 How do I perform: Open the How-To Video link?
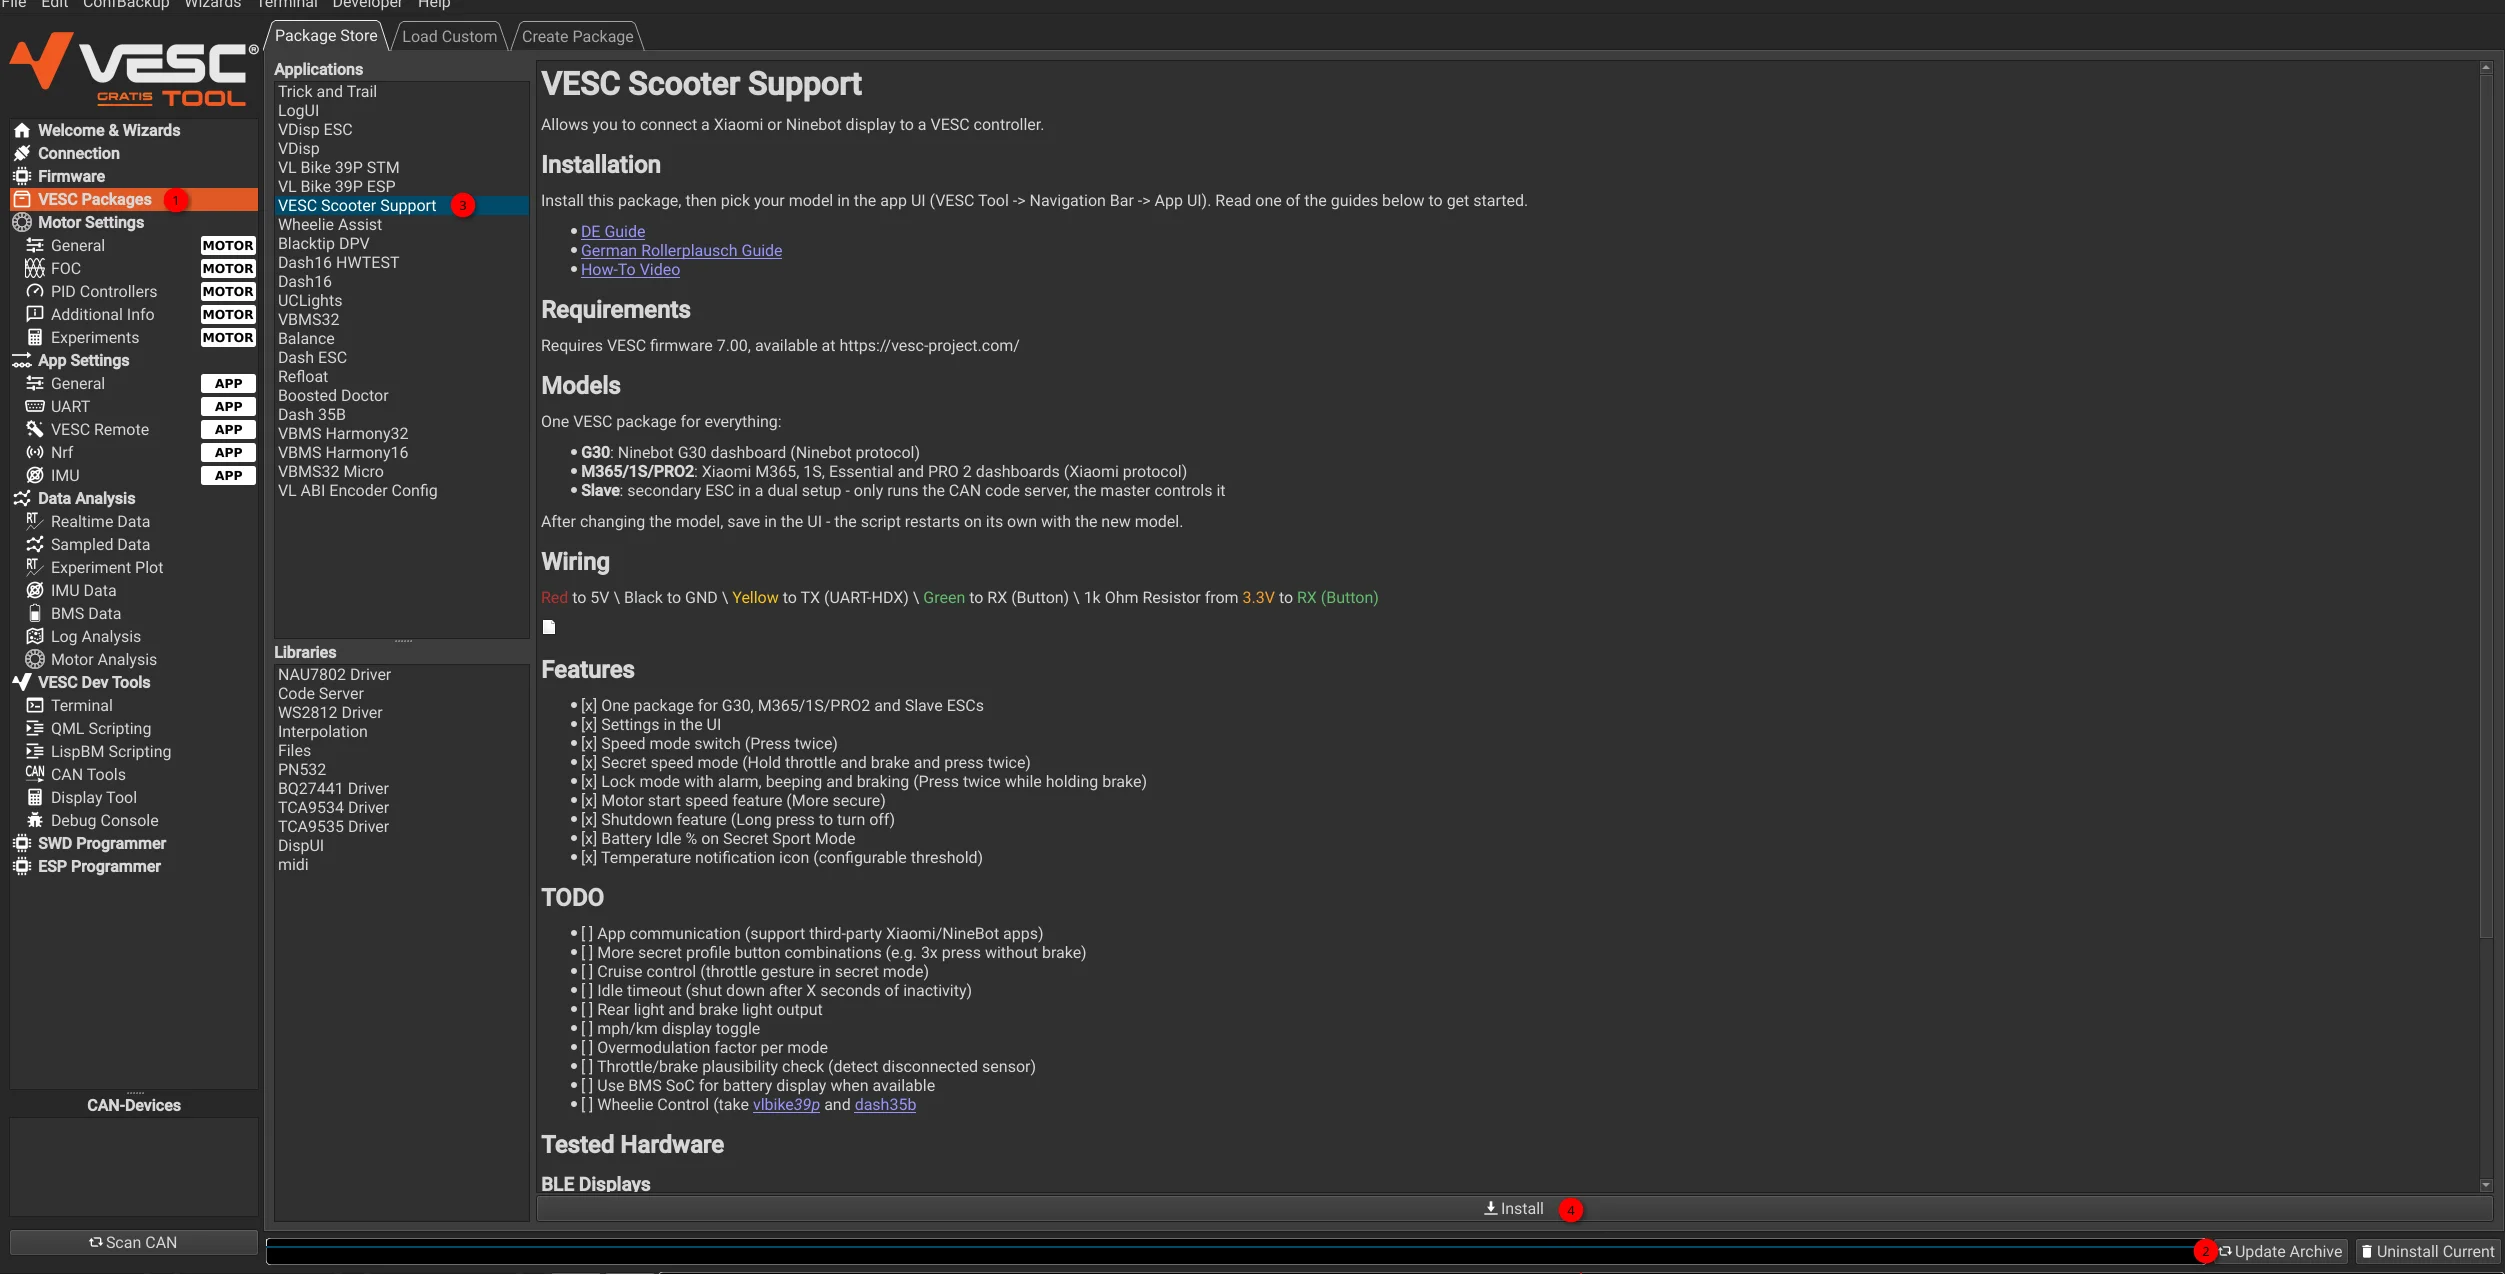pyautogui.click(x=630, y=270)
